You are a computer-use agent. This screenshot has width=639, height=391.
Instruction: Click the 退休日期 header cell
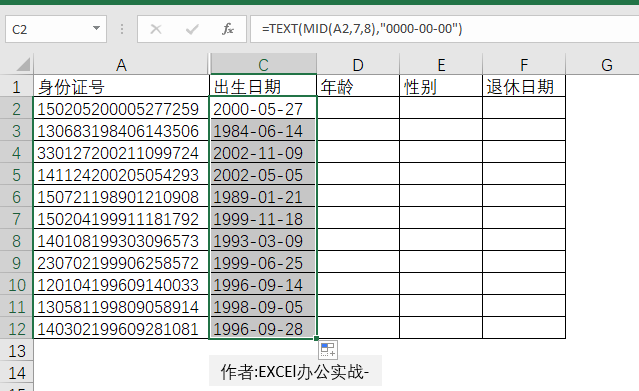click(524, 86)
